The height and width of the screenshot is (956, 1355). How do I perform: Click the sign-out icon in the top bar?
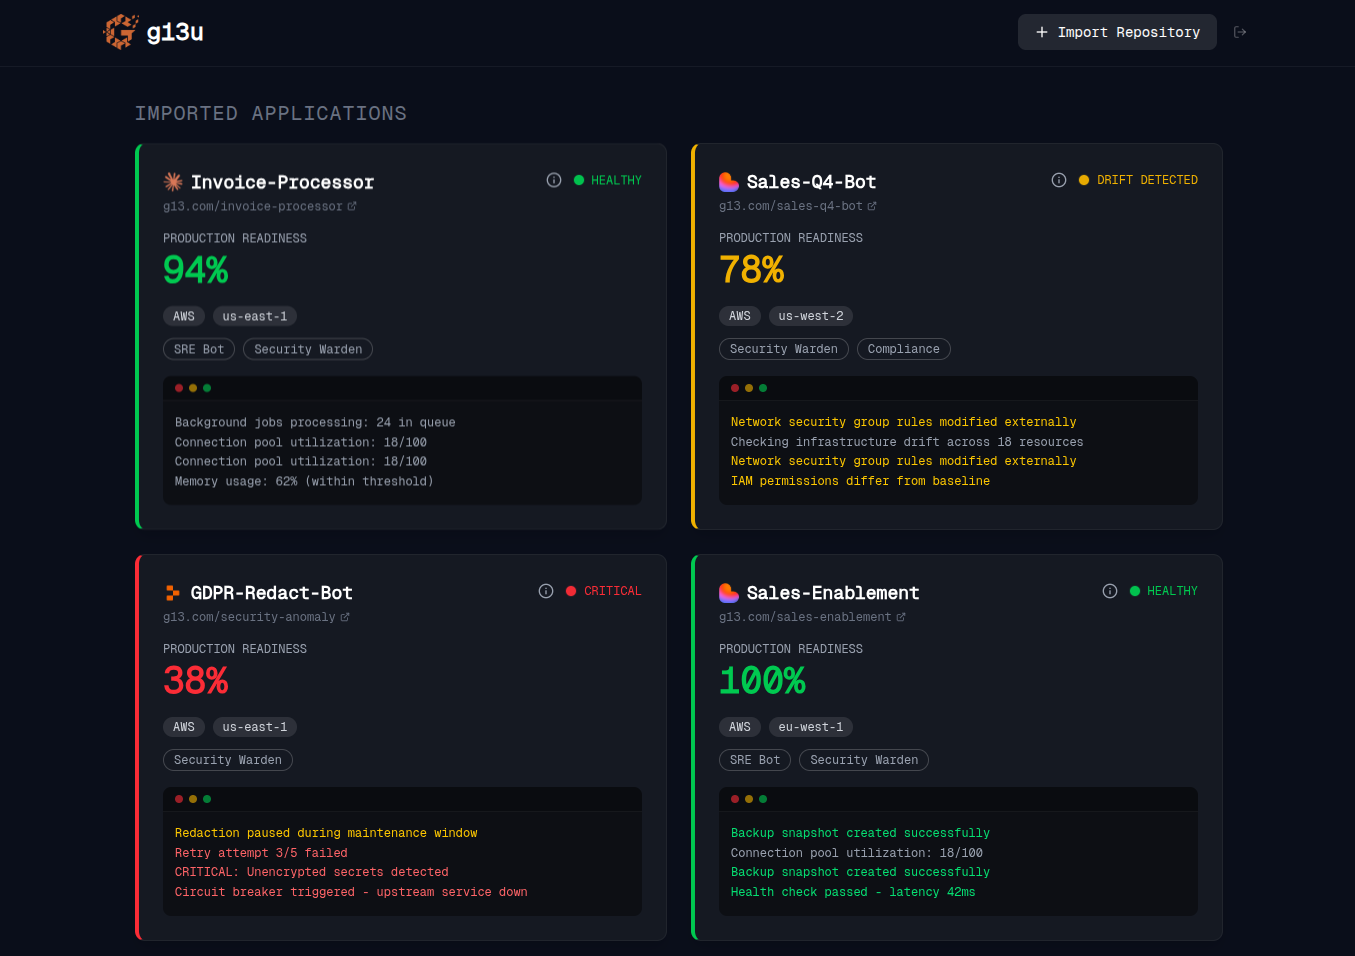click(1240, 31)
